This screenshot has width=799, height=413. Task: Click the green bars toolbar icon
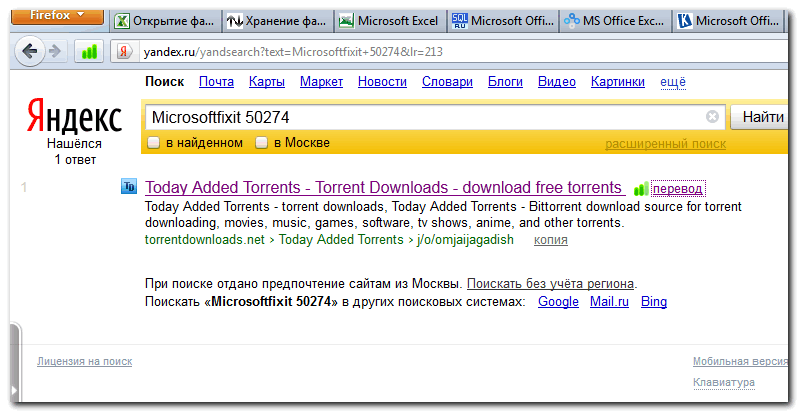point(89,51)
